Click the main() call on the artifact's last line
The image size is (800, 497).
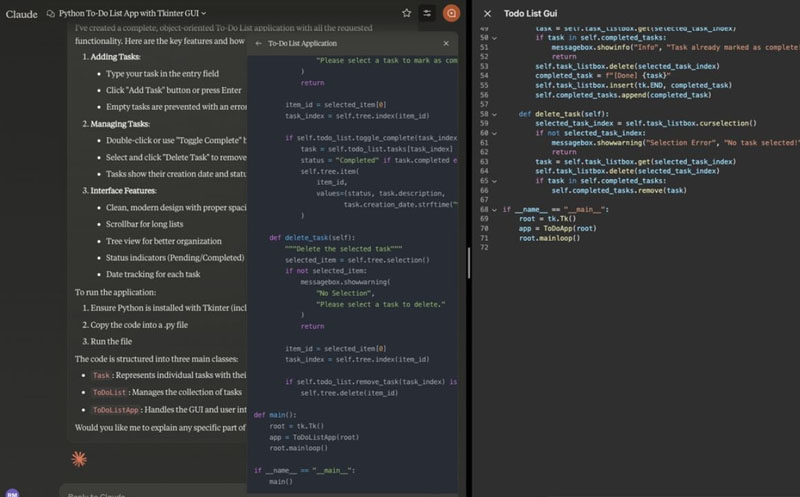point(281,482)
